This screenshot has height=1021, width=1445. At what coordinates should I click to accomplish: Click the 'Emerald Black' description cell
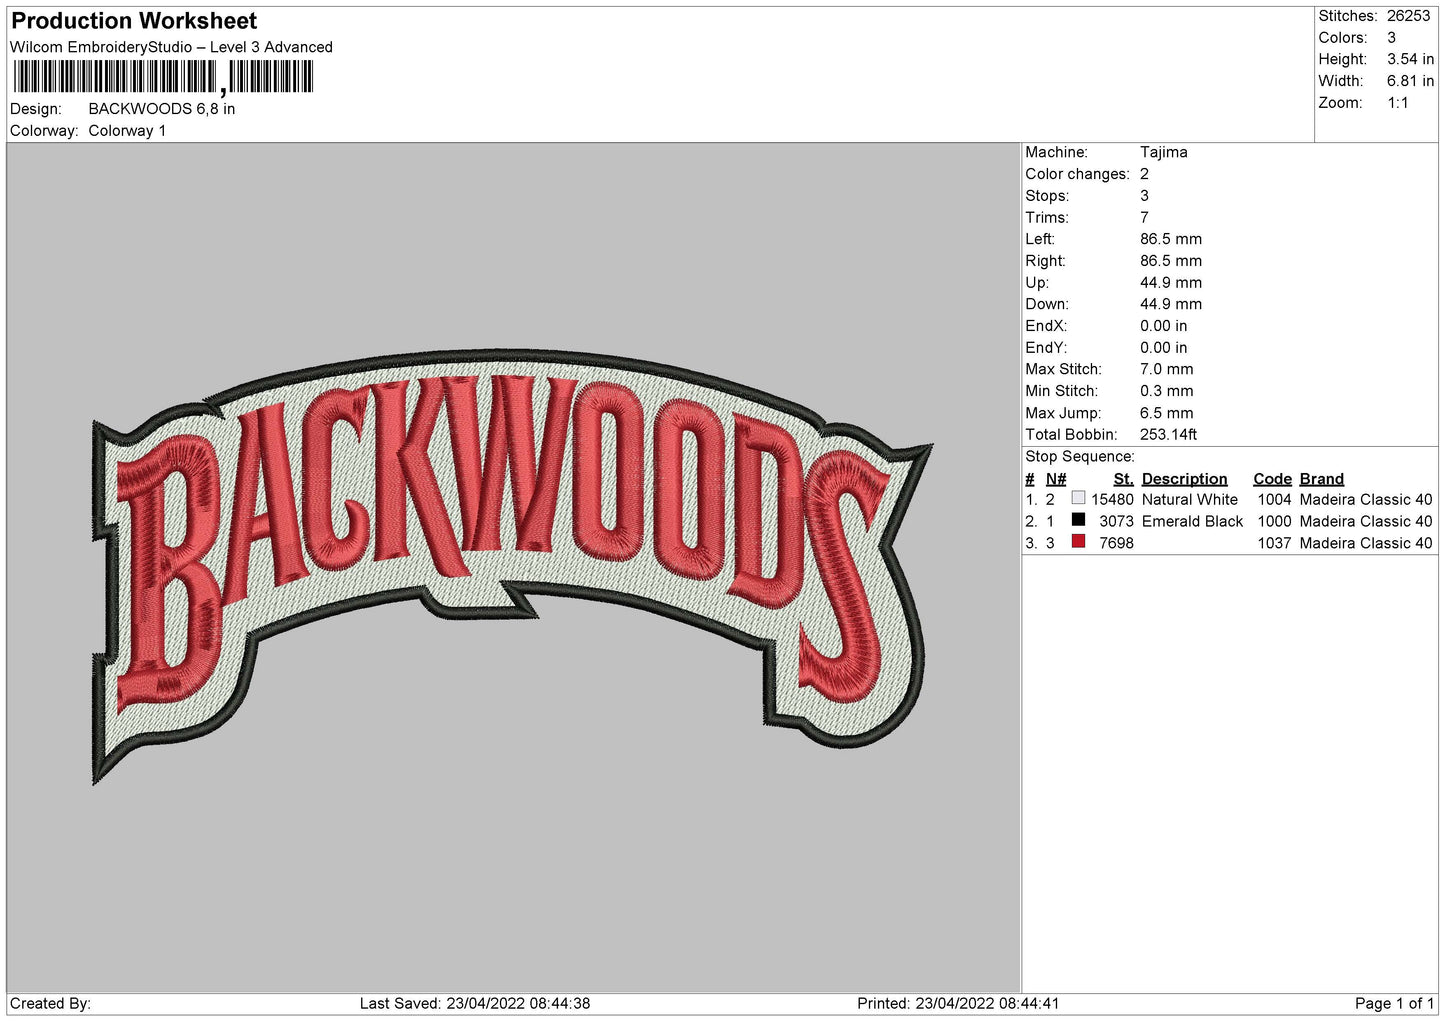(1192, 522)
